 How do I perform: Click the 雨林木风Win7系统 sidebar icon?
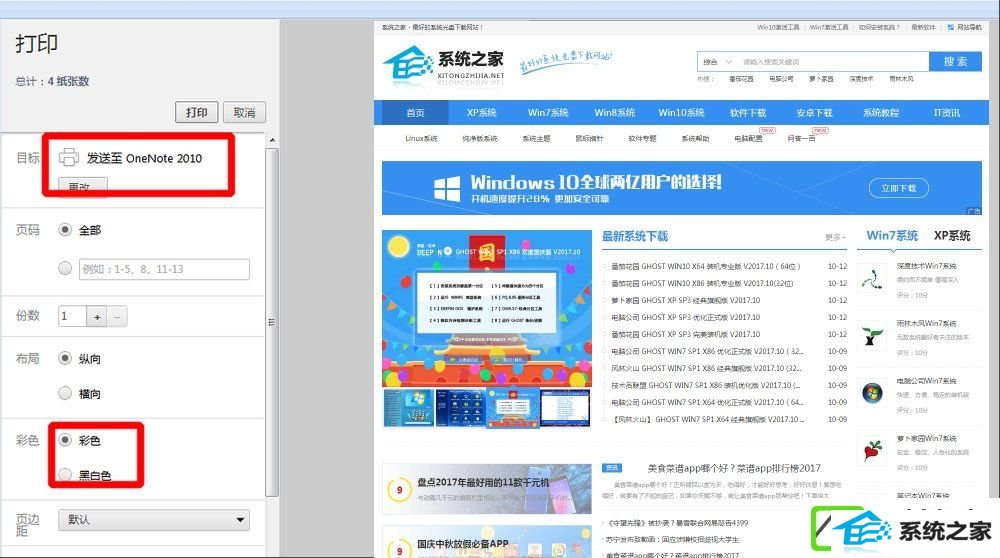pos(872,335)
